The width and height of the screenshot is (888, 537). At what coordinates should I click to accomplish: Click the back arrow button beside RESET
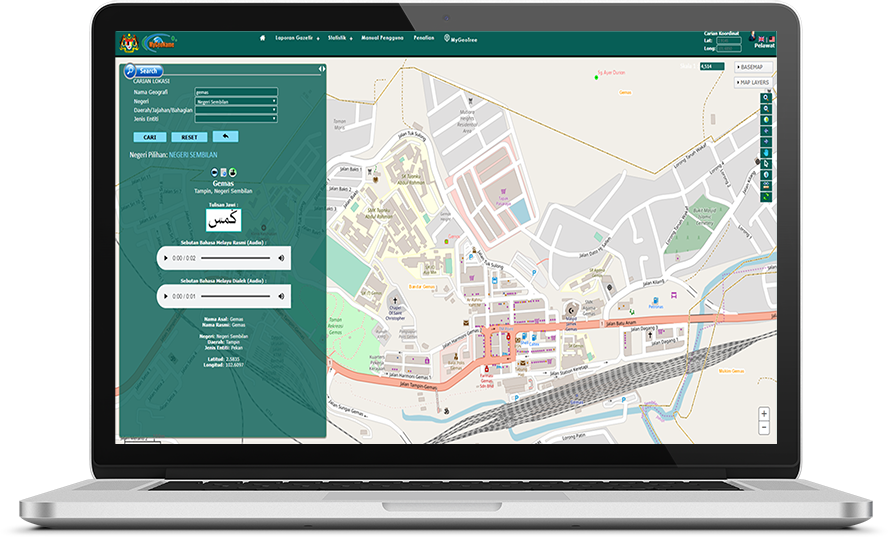click(x=225, y=137)
